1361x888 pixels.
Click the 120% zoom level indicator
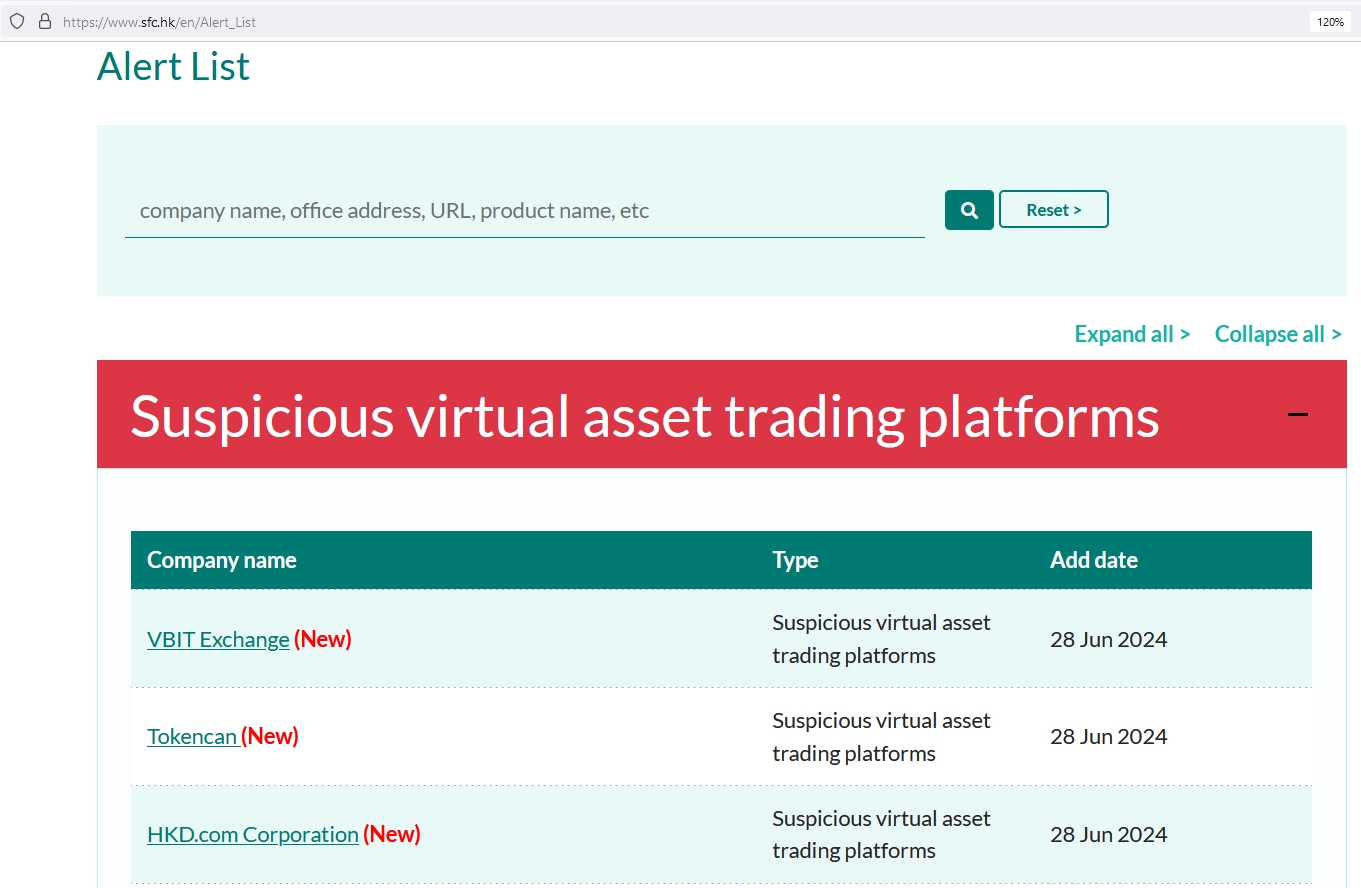pos(1329,21)
